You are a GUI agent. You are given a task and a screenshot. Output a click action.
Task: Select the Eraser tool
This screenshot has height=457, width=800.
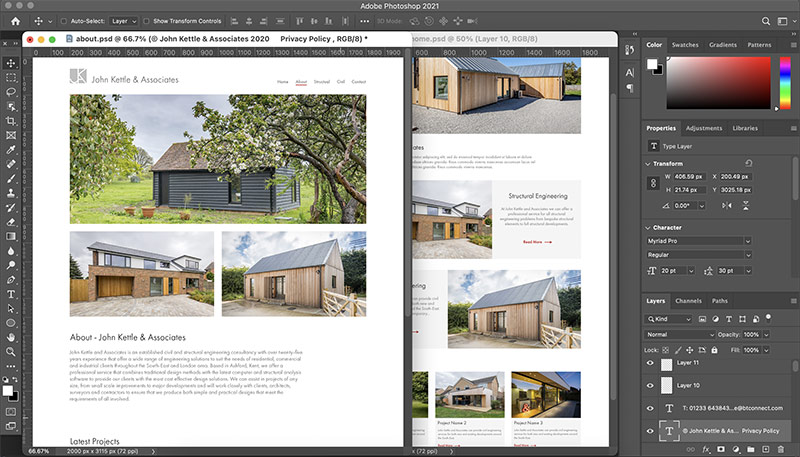(11, 222)
